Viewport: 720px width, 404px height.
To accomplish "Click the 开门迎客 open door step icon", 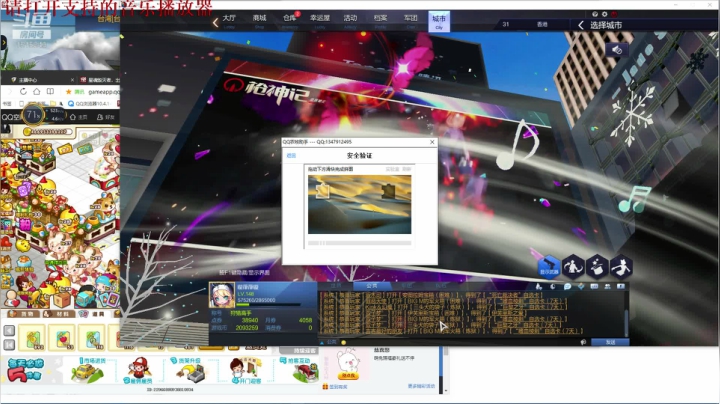I will pos(245,370).
